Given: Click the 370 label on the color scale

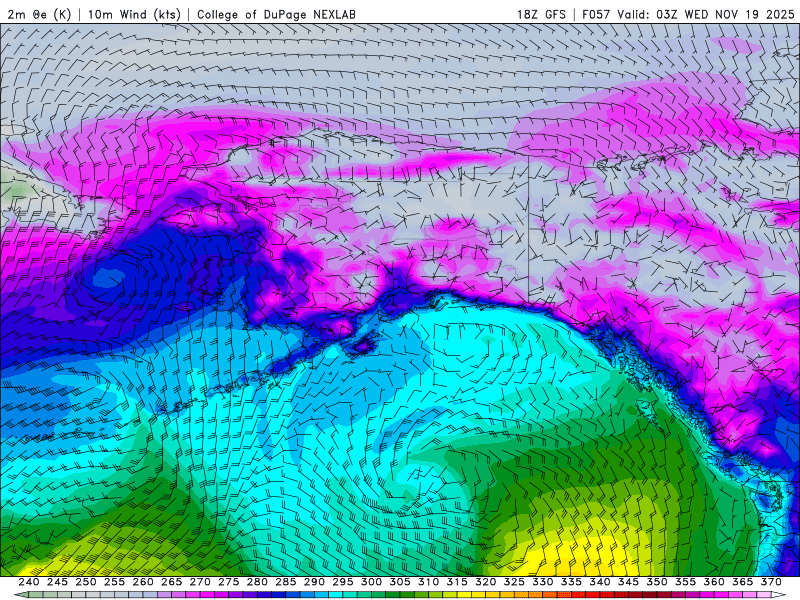Looking at the screenshot, I should [771, 582].
